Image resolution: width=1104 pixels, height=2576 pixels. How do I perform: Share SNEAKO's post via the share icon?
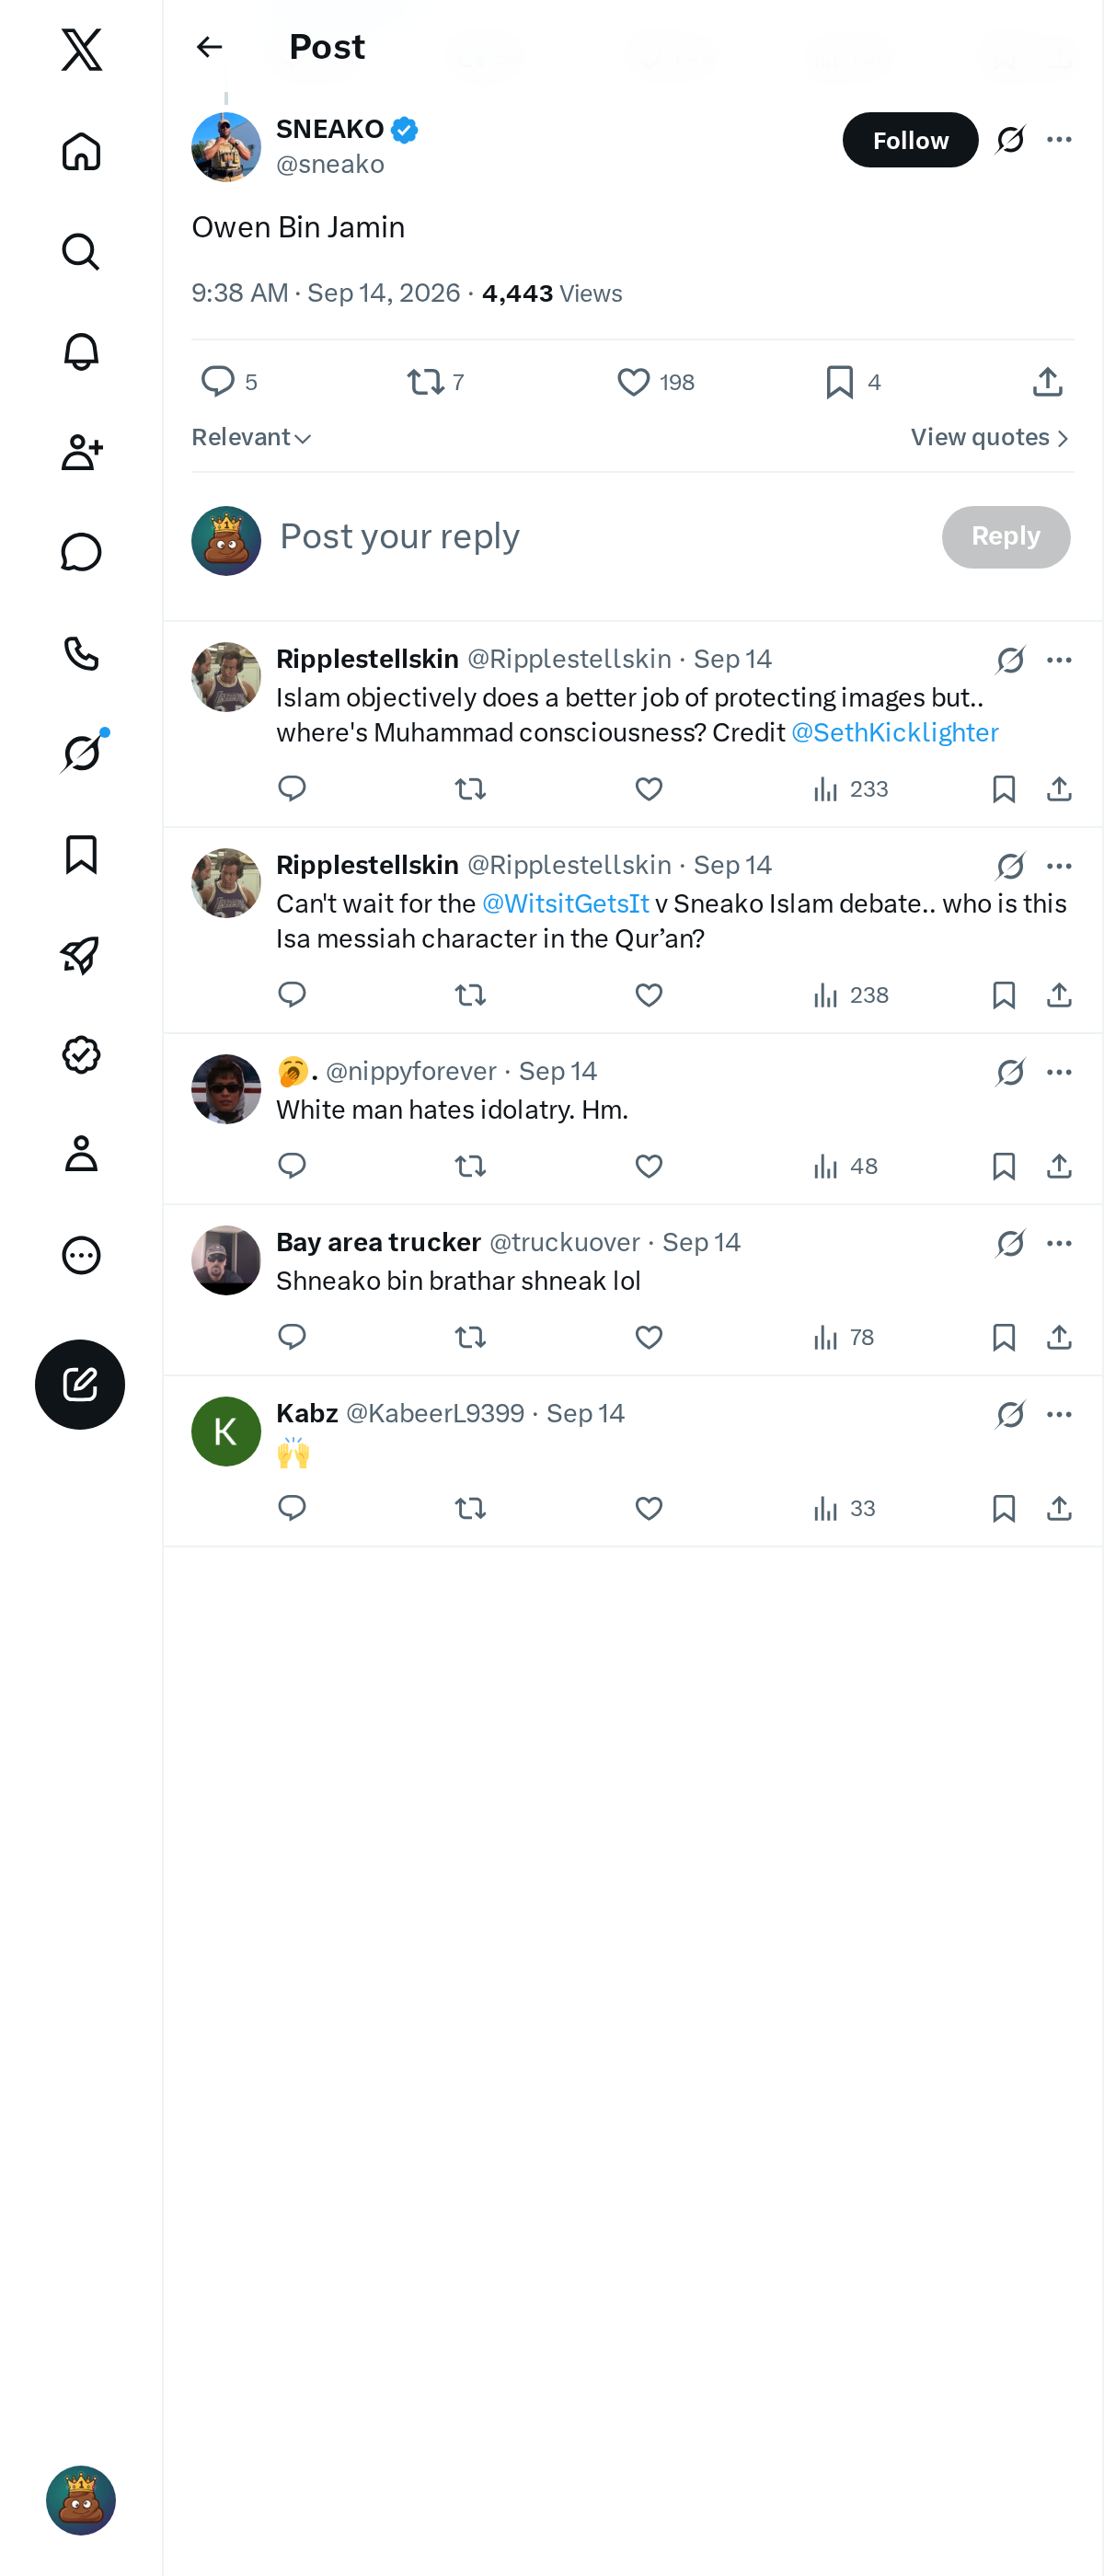[1047, 382]
